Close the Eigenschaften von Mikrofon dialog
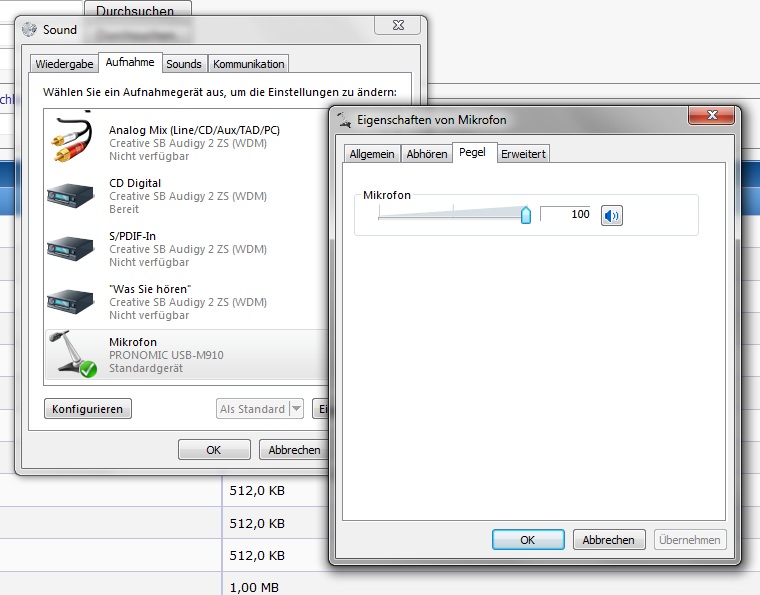This screenshot has height=595, width=760. 712,115
